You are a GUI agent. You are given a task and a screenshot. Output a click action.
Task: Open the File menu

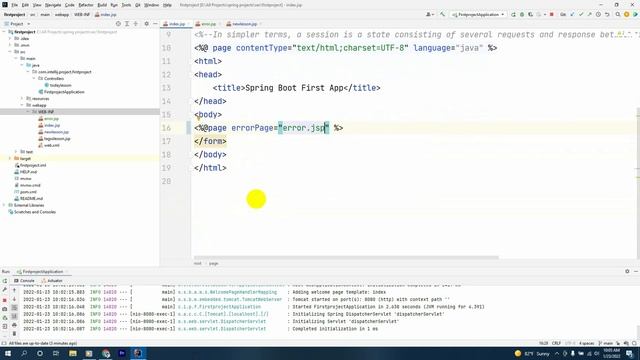(14, 5)
